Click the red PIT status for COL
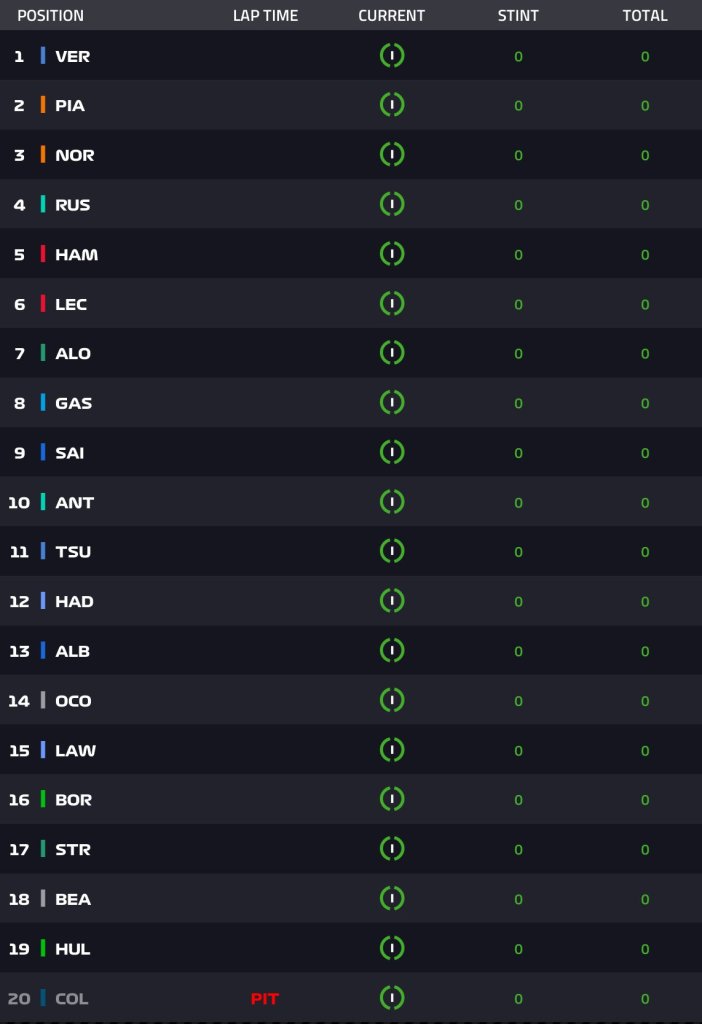The image size is (702, 1024). tap(264, 999)
